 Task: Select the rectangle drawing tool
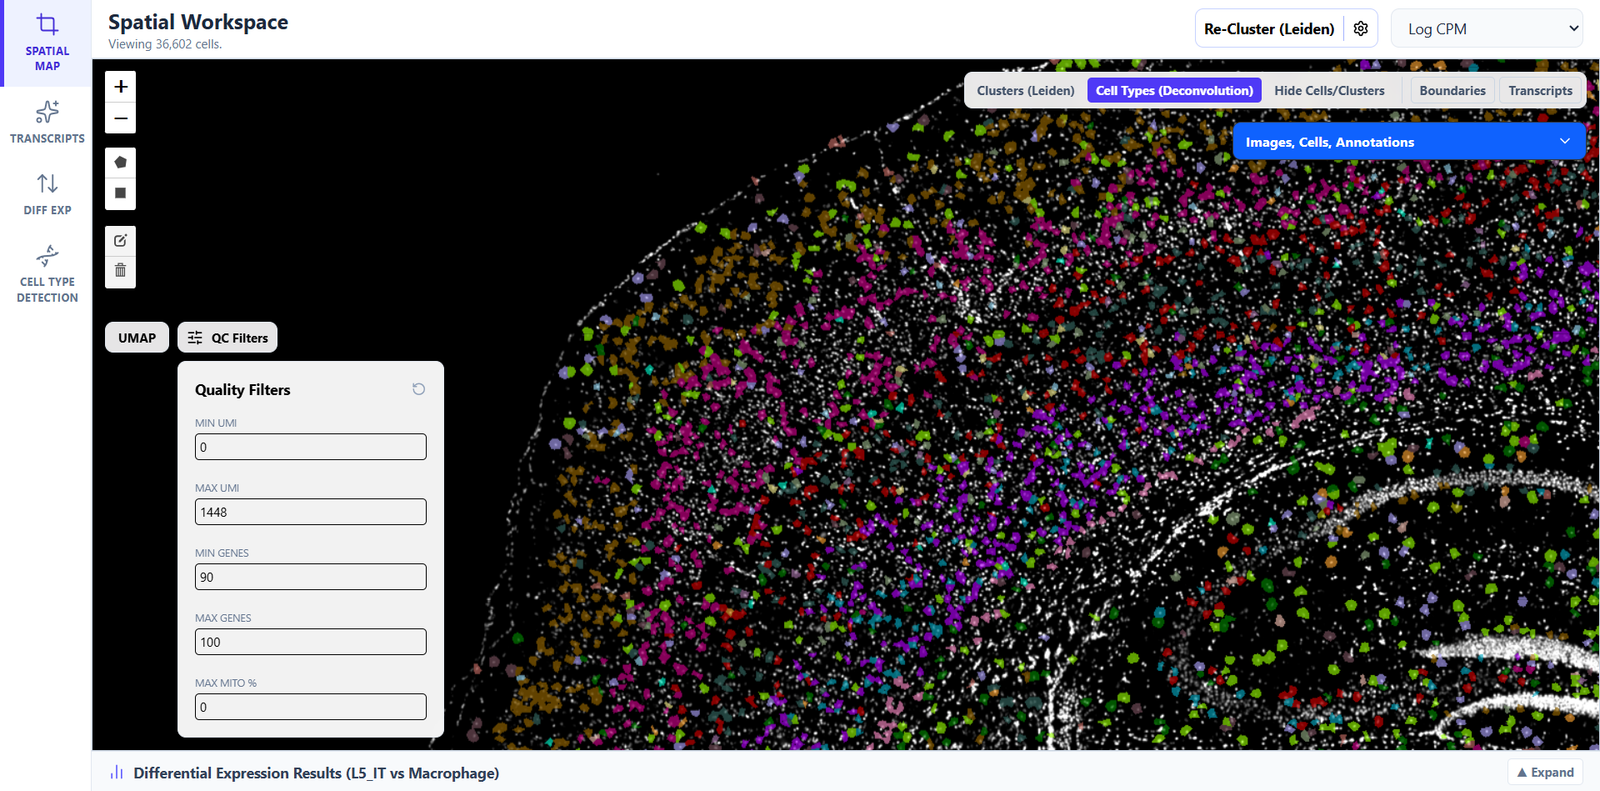pyautogui.click(x=121, y=194)
